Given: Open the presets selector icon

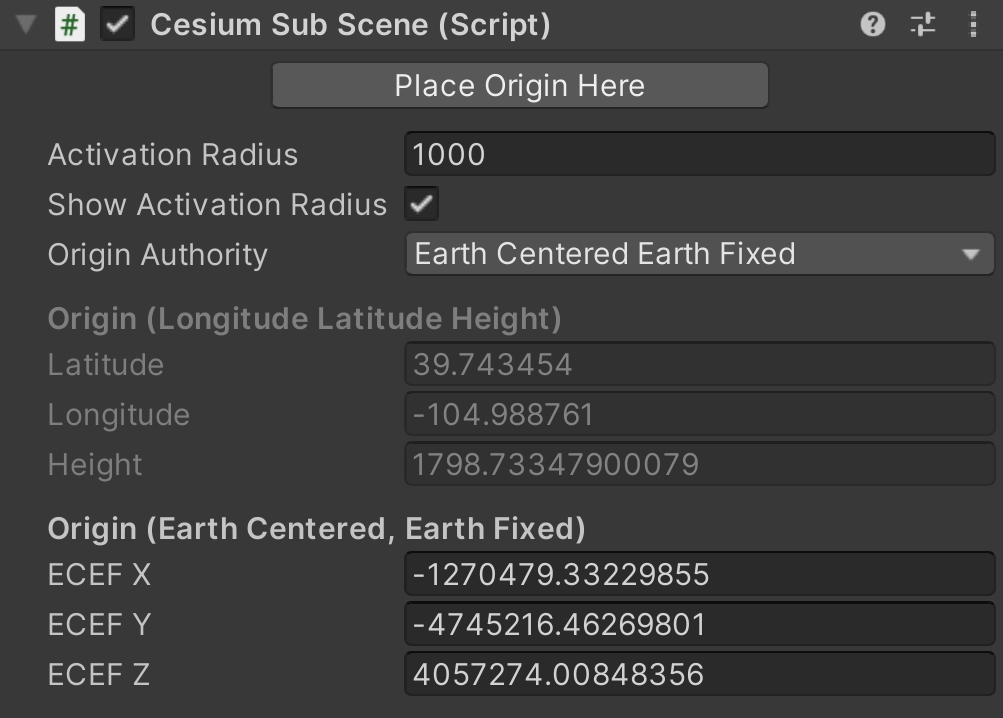Looking at the screenshot, I should 923,25.
